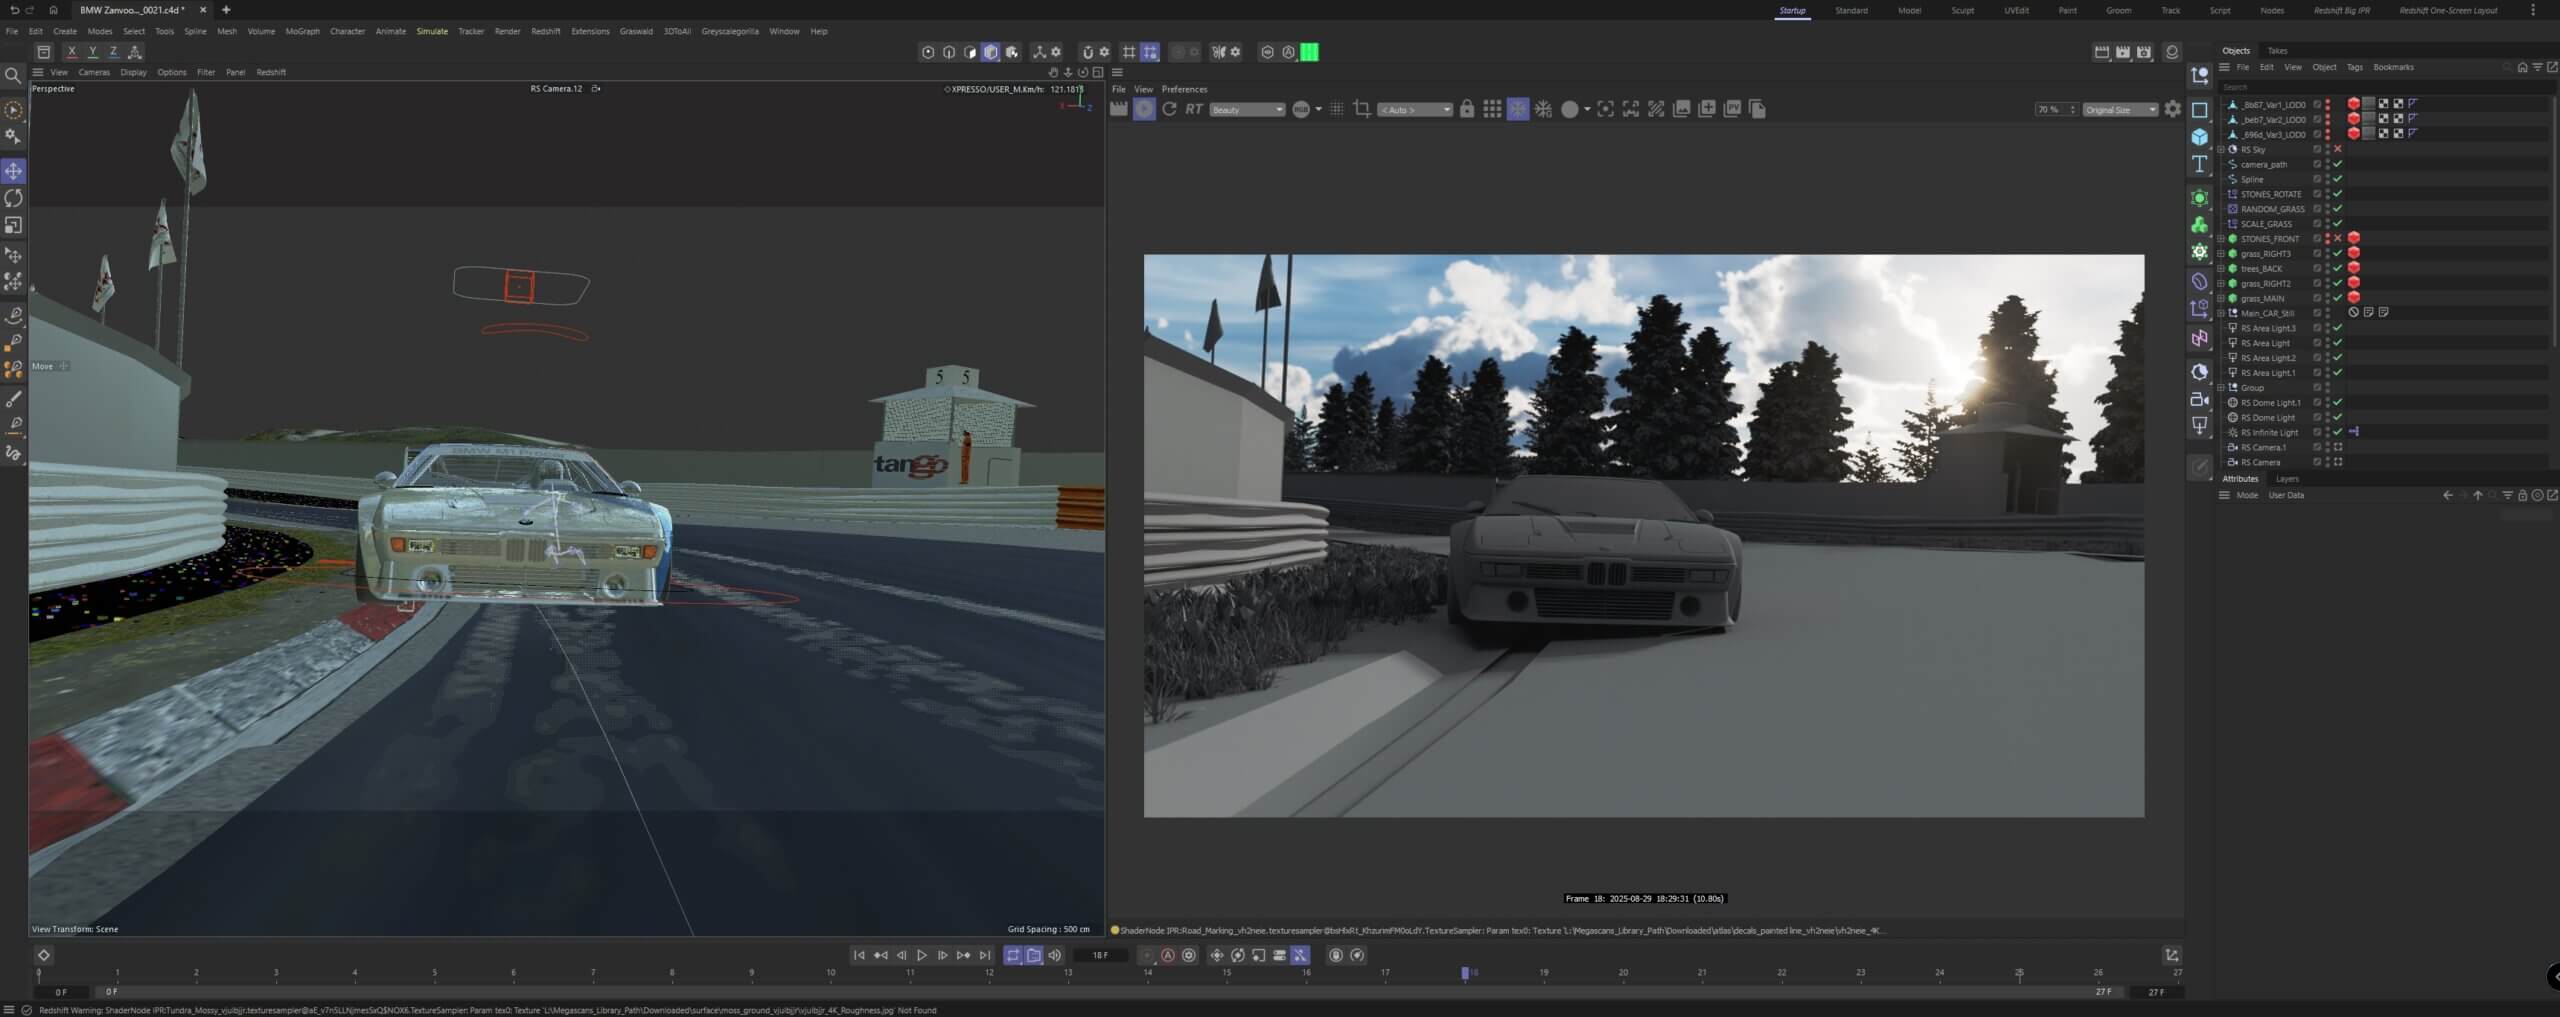The image size is (2560, 1017).
Task: Click the restart render icon in RenderView
Action: (1170, 109)
